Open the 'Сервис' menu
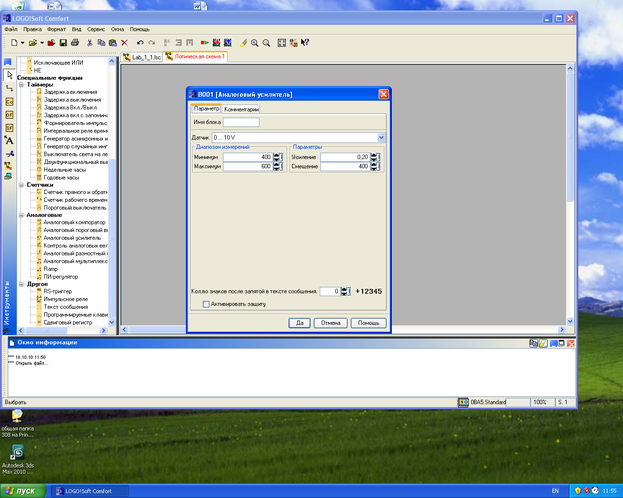The width and height of the screenshot is (623, 498). (x=96, y=30)
